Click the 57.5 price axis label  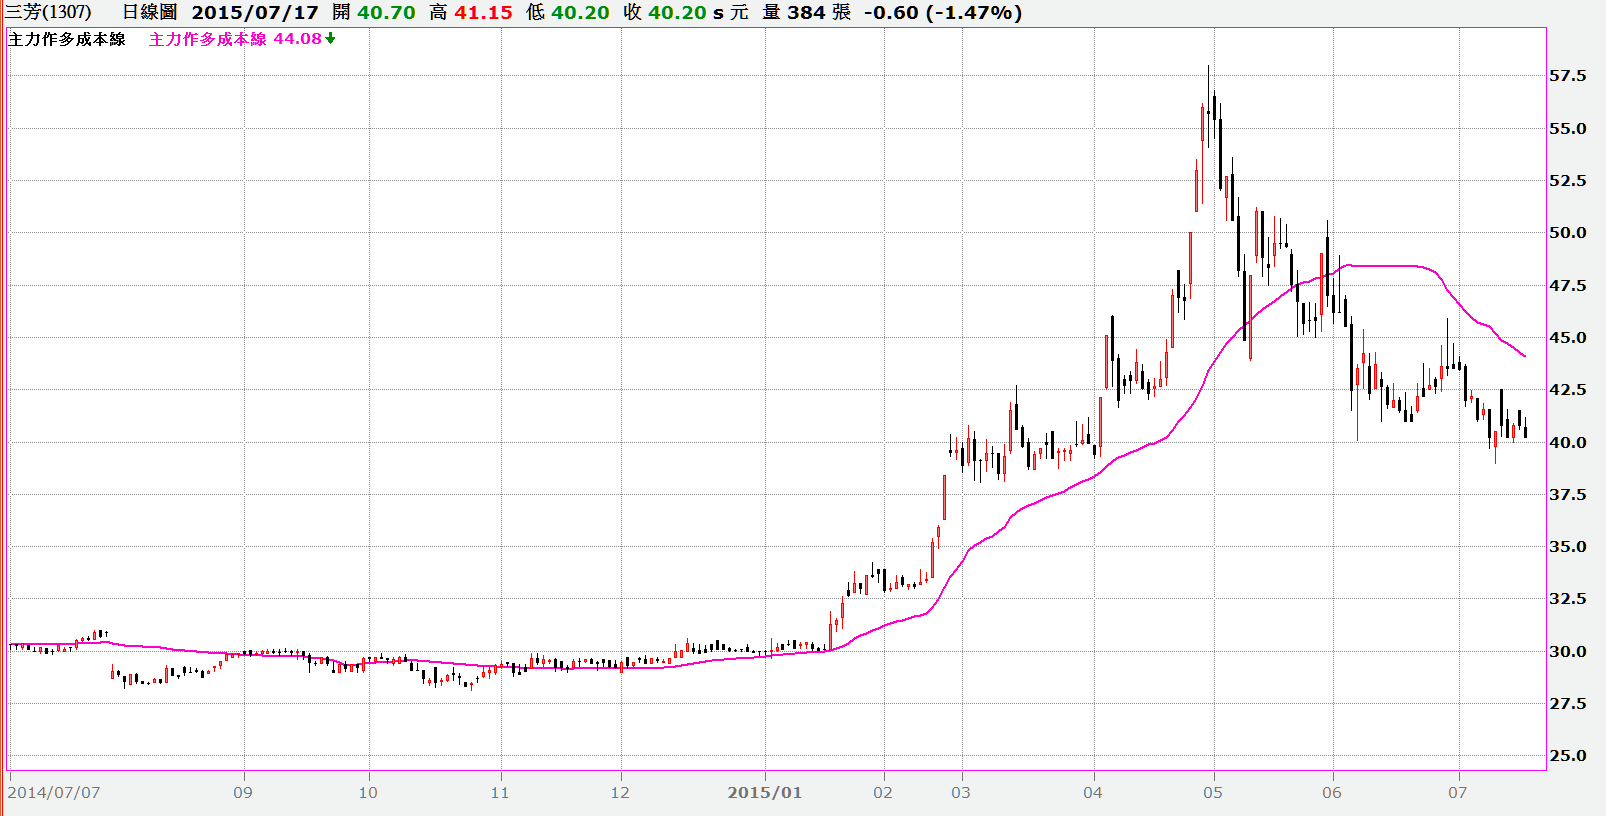coord(1567,76)
